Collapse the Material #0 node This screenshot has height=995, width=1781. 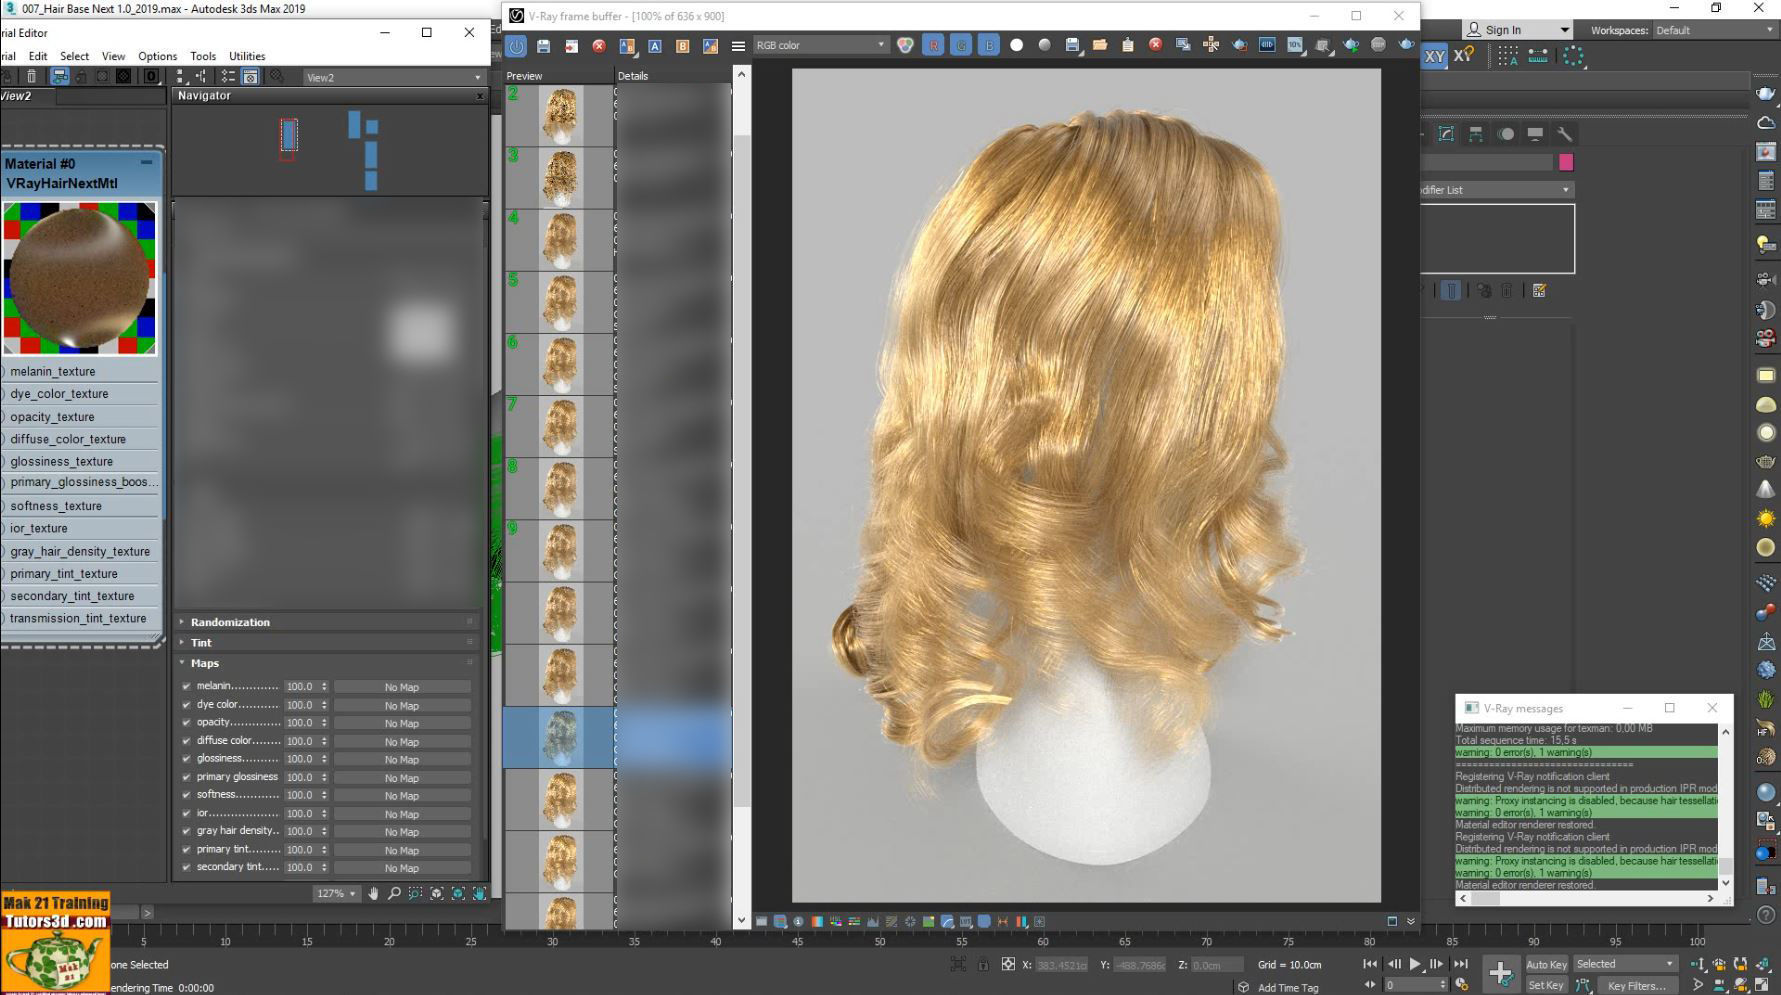pos(147,162)
